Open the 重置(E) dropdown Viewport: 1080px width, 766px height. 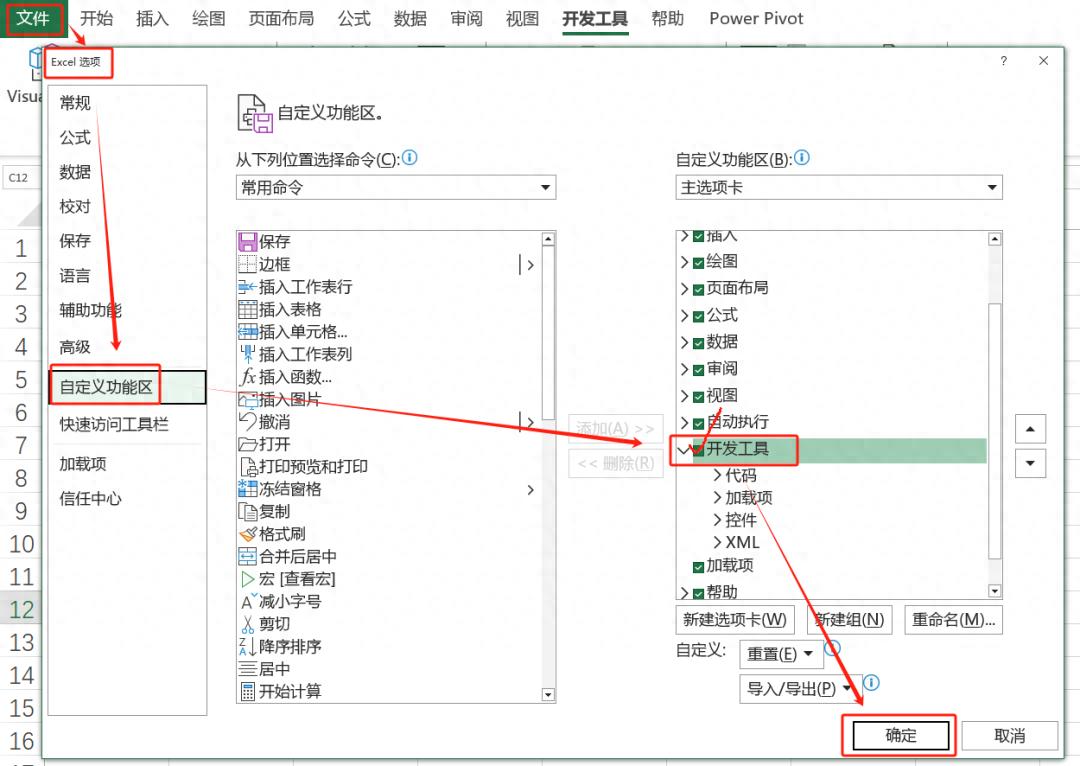(782, 654)
